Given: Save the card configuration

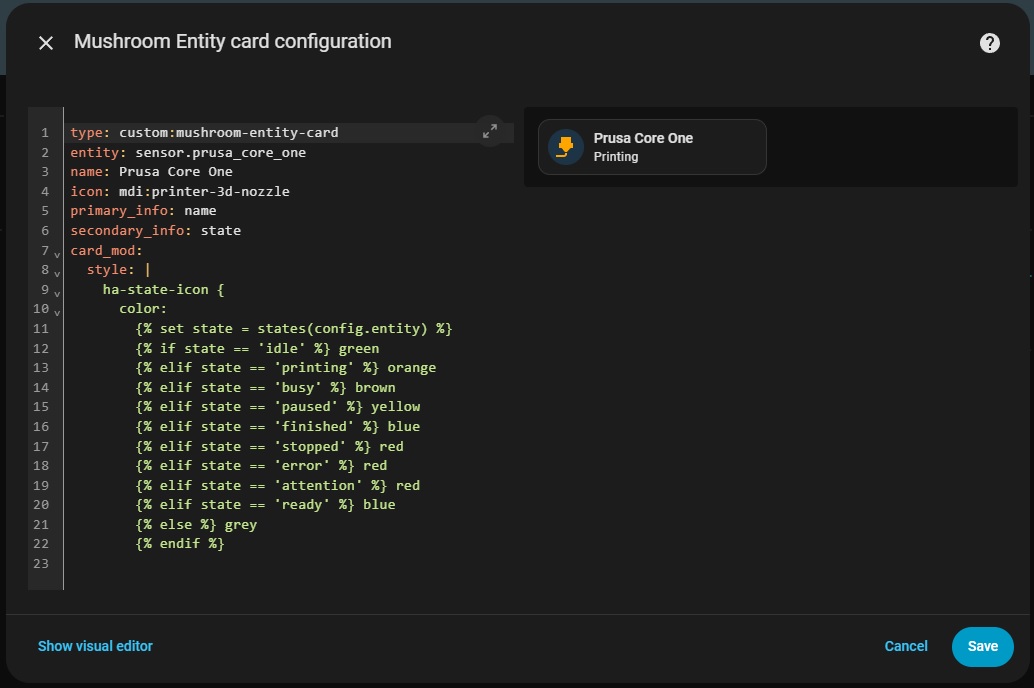Looking at the screenshot, I should coord(982,646).
